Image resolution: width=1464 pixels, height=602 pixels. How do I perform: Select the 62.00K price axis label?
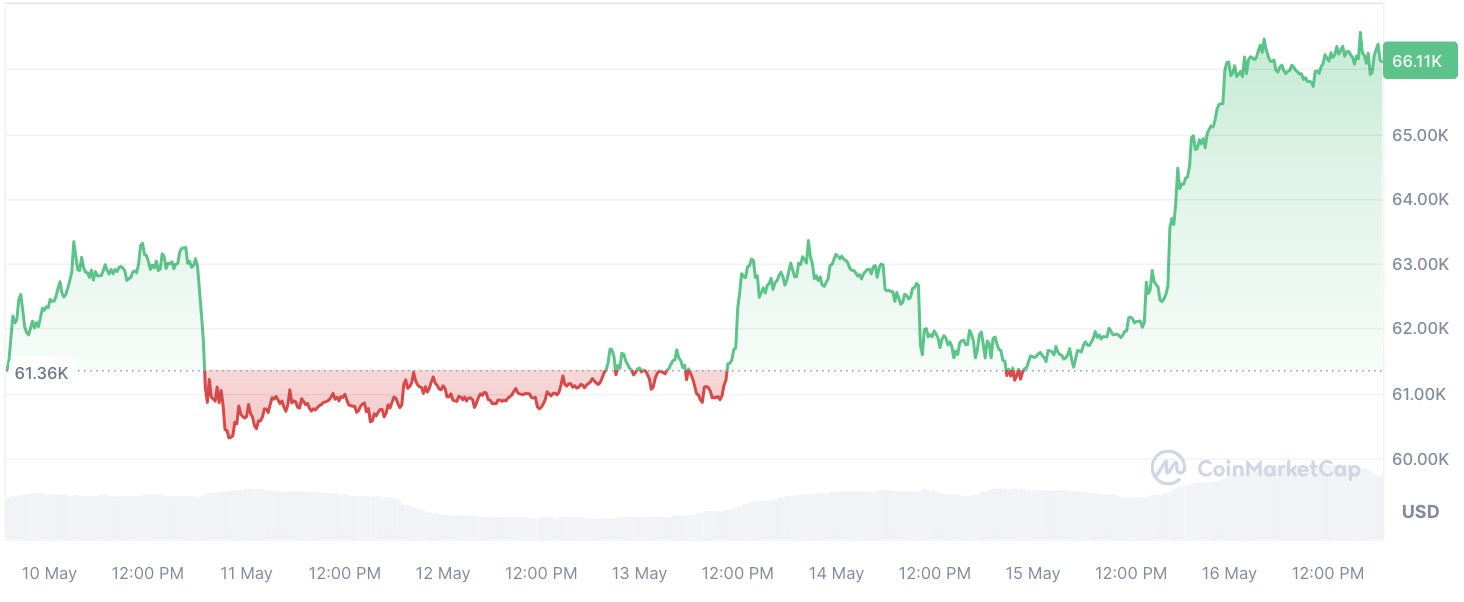[1420, 329]
